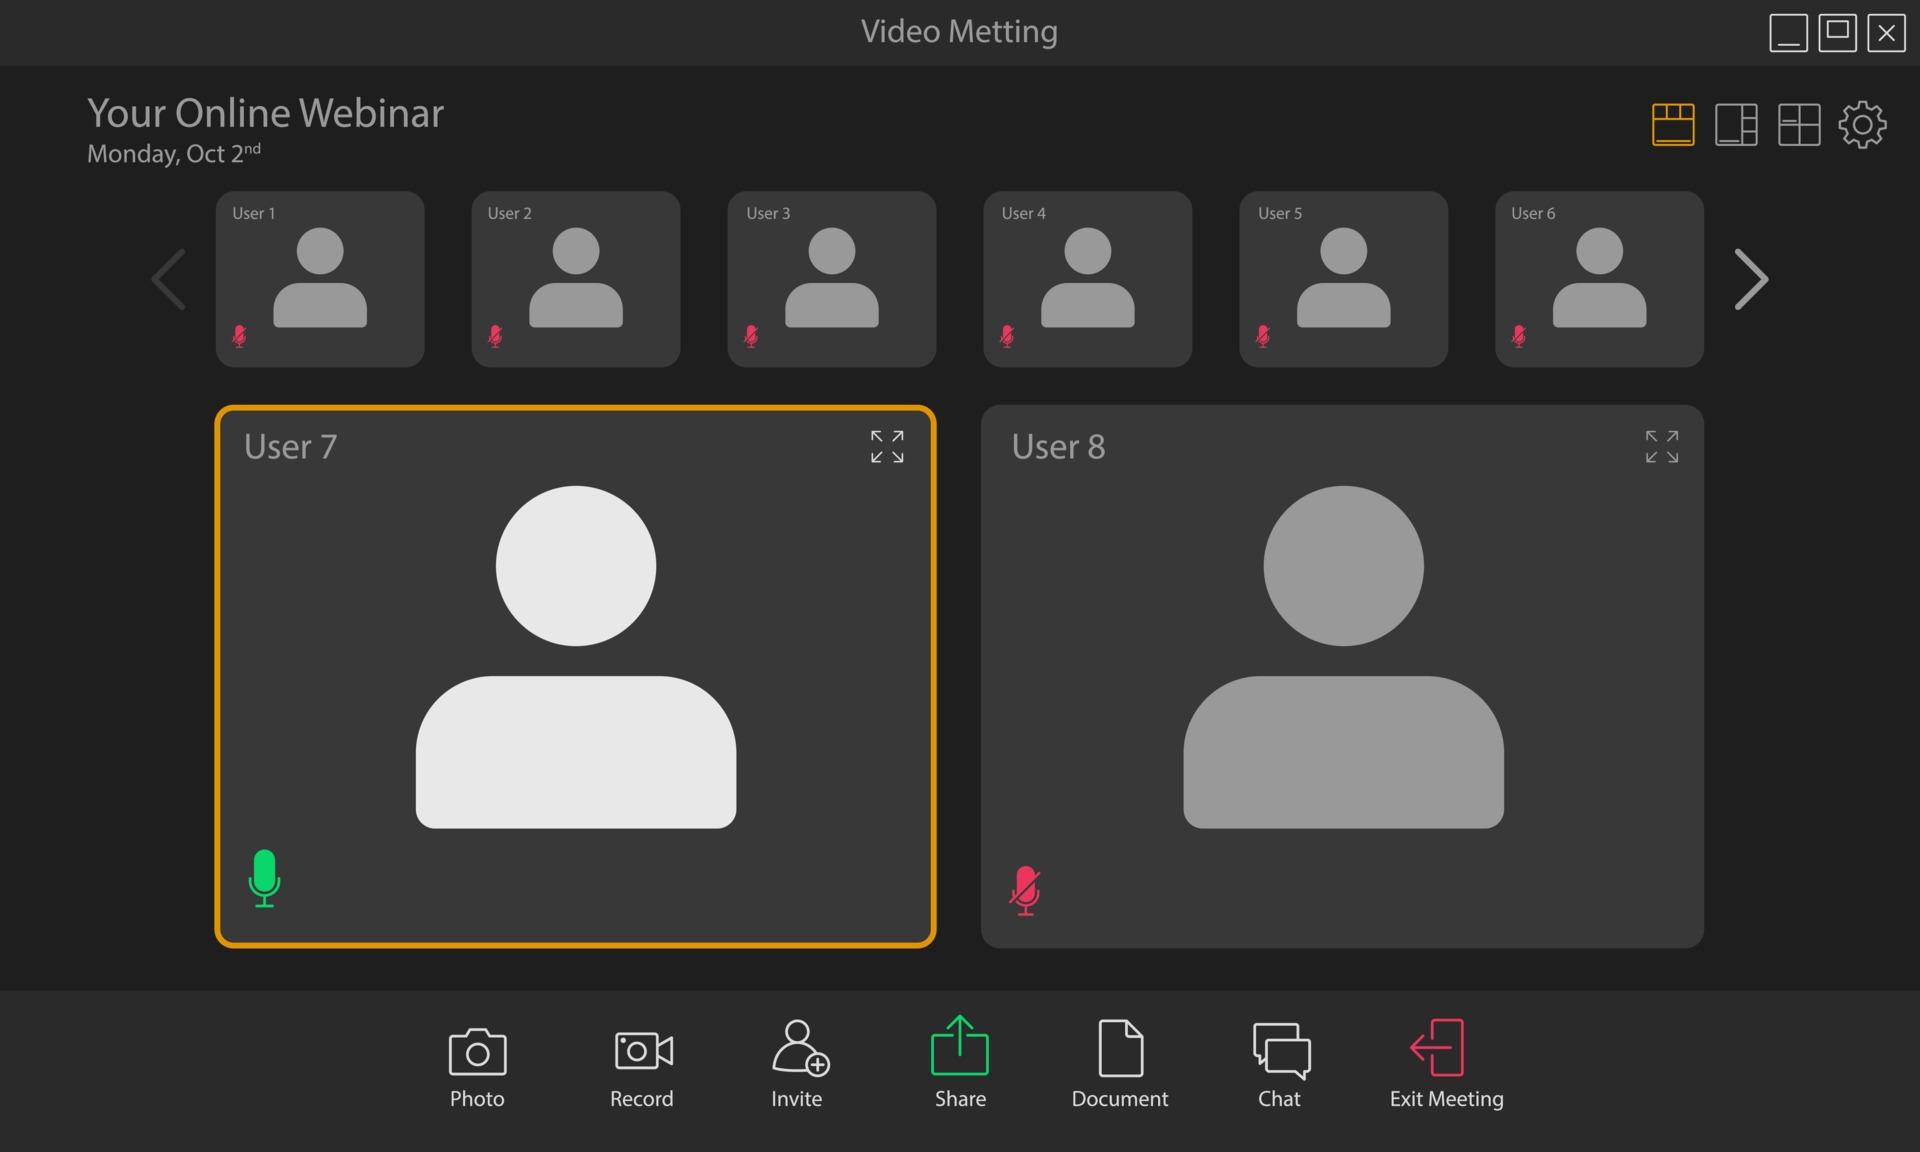
Task: Unmute User 8 microphone
Action: 1025,890
